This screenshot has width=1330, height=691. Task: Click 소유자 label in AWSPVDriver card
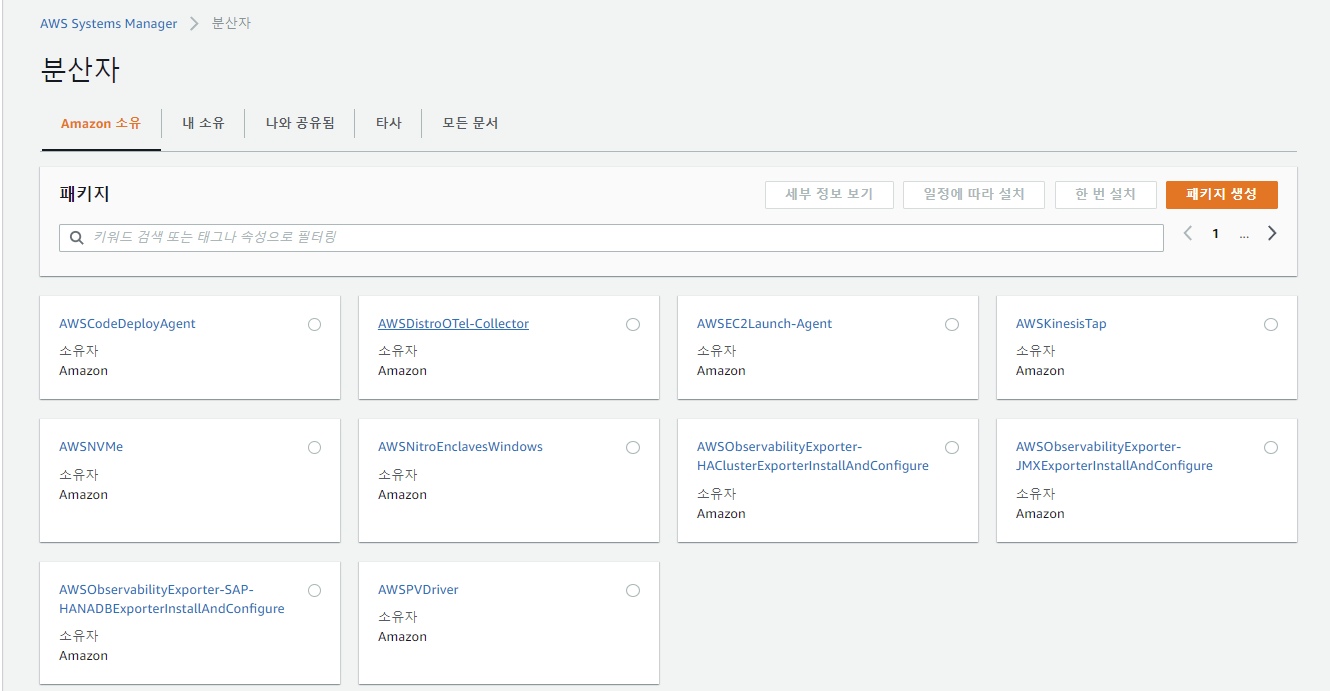click(x=397, y=617)
